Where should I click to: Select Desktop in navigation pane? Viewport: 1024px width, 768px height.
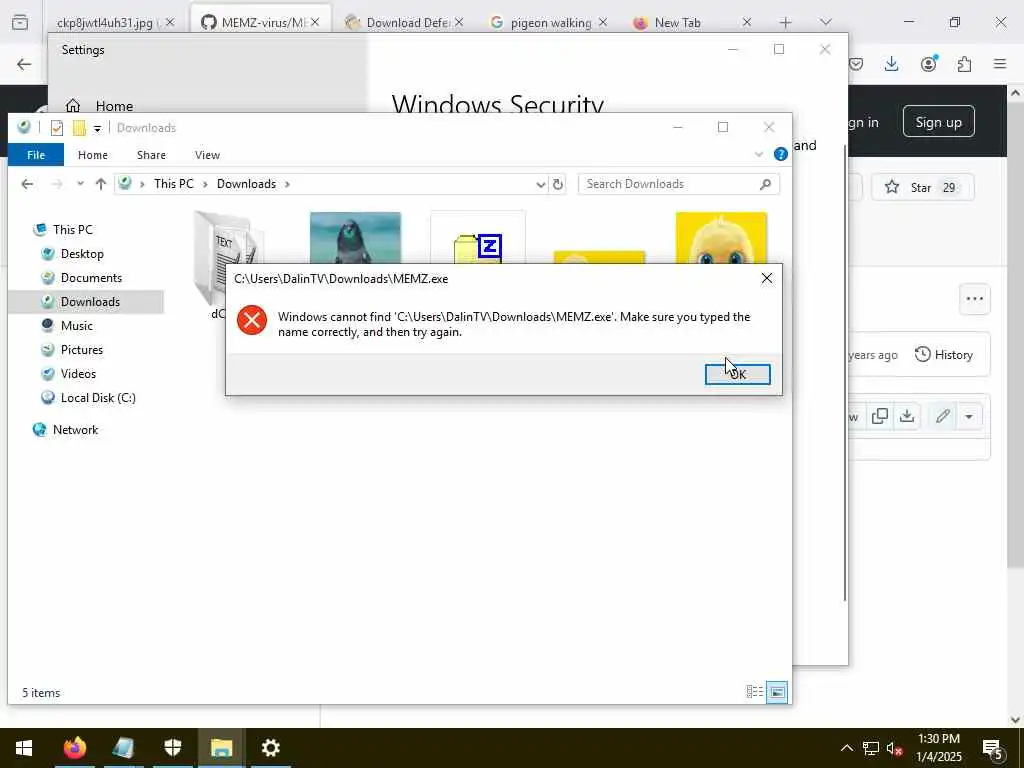tap(82, 254)
